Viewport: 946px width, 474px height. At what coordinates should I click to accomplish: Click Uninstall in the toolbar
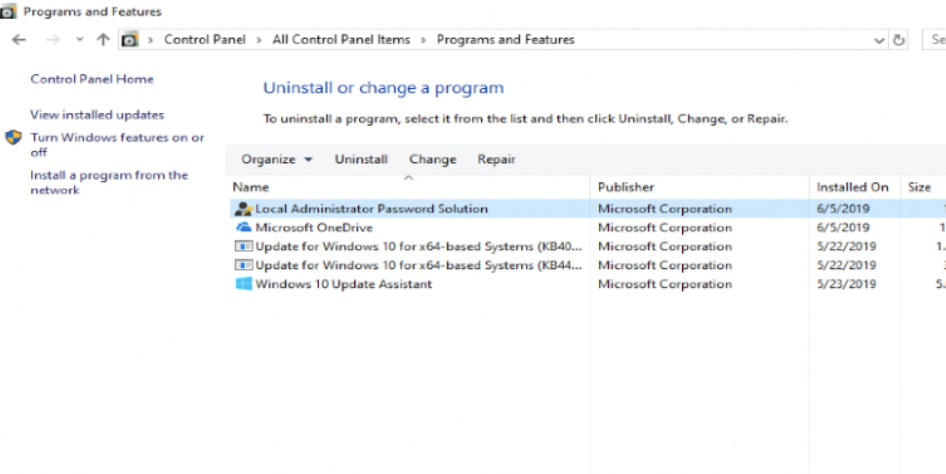coord(361,160)
